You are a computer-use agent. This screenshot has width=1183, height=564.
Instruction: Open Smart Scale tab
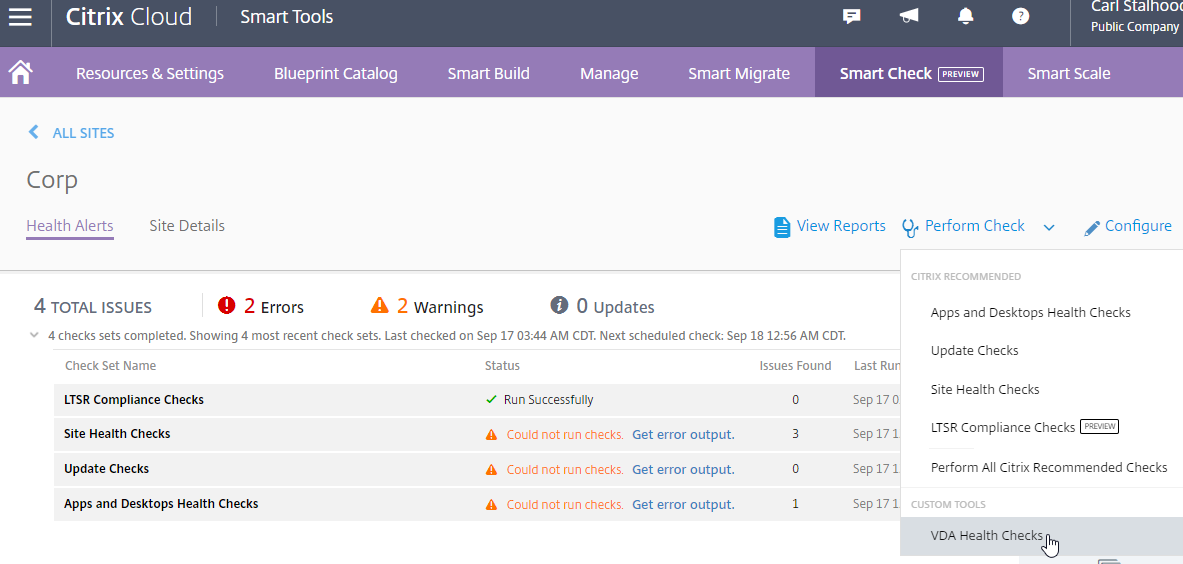click(x=1069, y=73)
